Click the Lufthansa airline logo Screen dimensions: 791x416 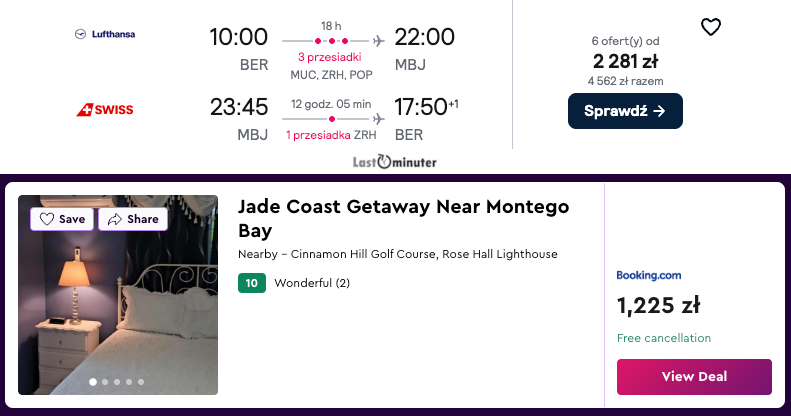(x=105, y=34)
